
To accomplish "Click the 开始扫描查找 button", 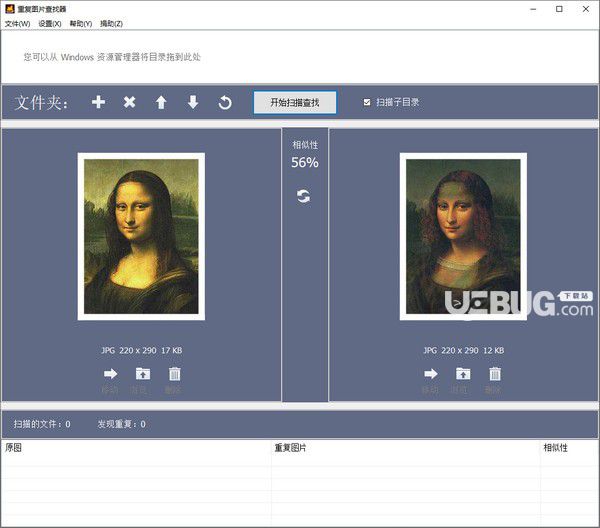I will click(x=295, y=102).
